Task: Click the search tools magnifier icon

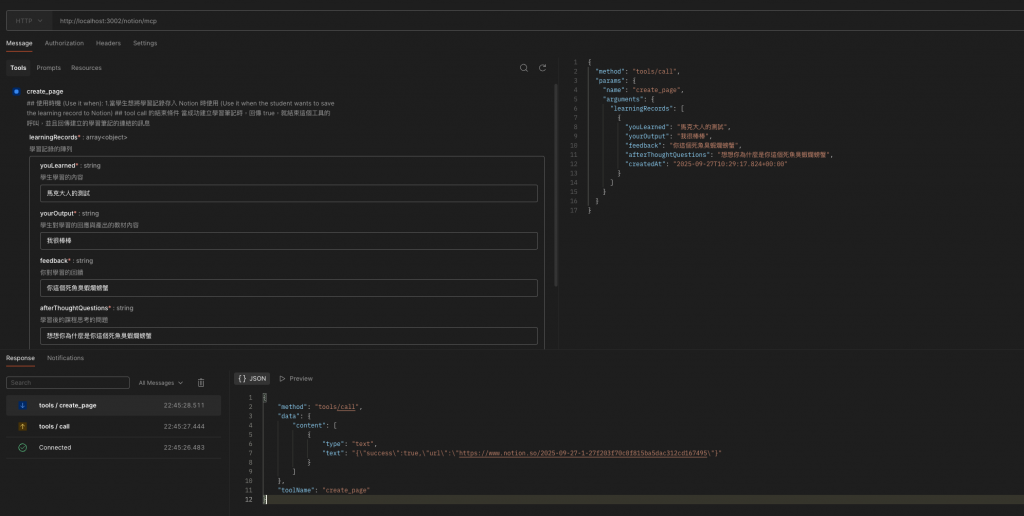Action: point(524,68)
